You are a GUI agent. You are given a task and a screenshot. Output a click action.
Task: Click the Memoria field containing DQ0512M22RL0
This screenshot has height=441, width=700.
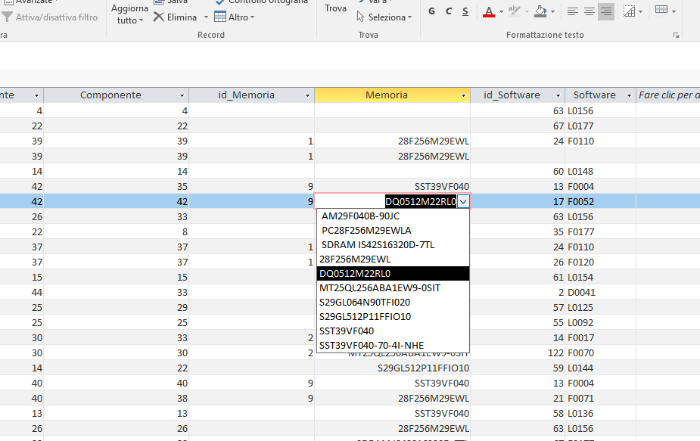click(387, 202)
